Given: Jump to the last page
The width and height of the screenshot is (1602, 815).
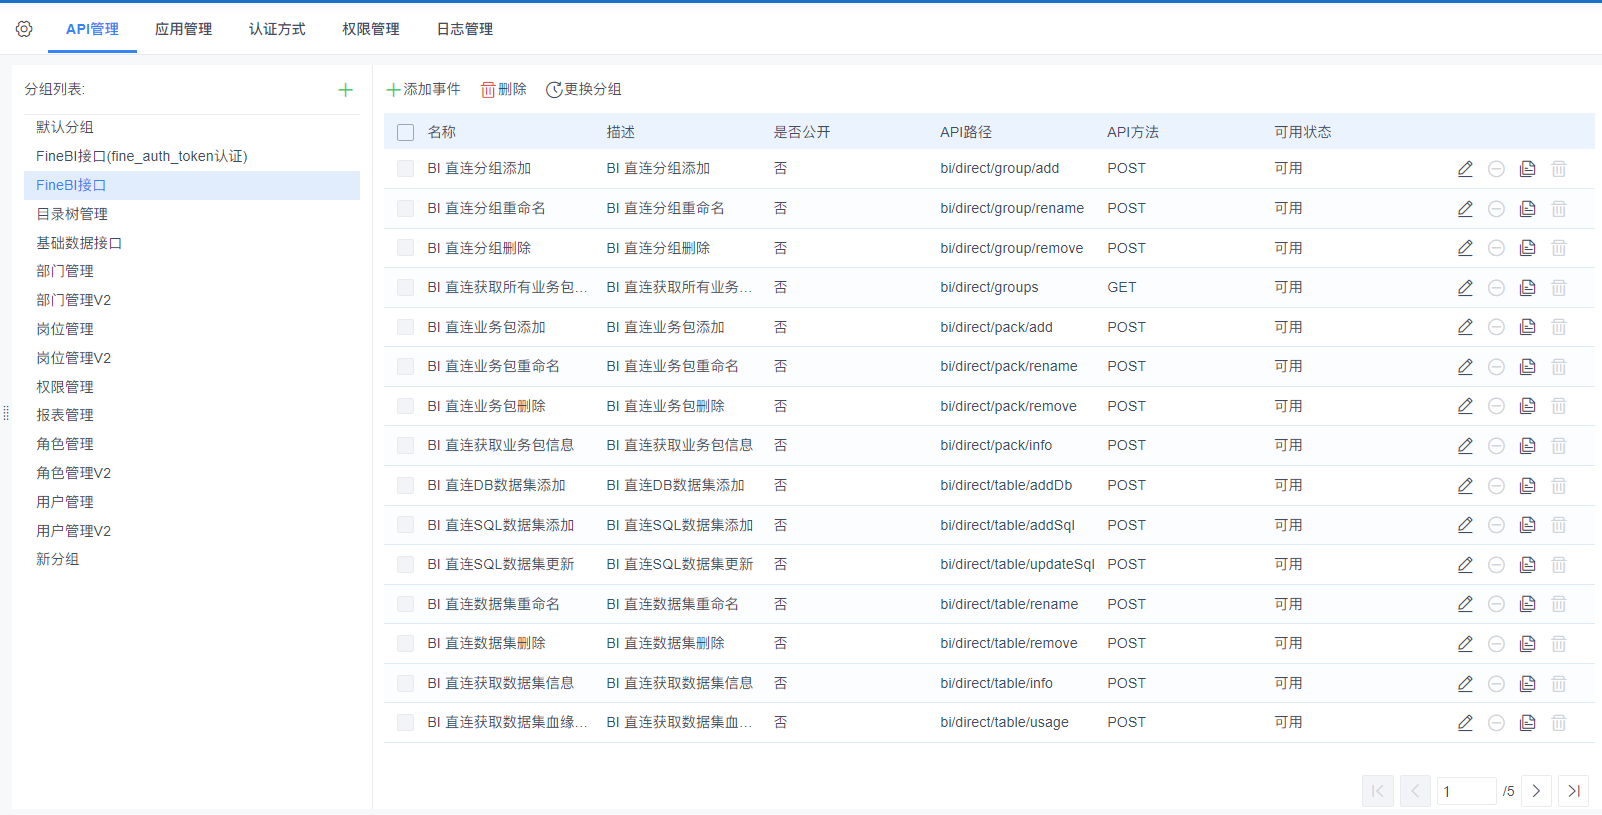Looking at the screenshot, I should [x=1573, y=791].
